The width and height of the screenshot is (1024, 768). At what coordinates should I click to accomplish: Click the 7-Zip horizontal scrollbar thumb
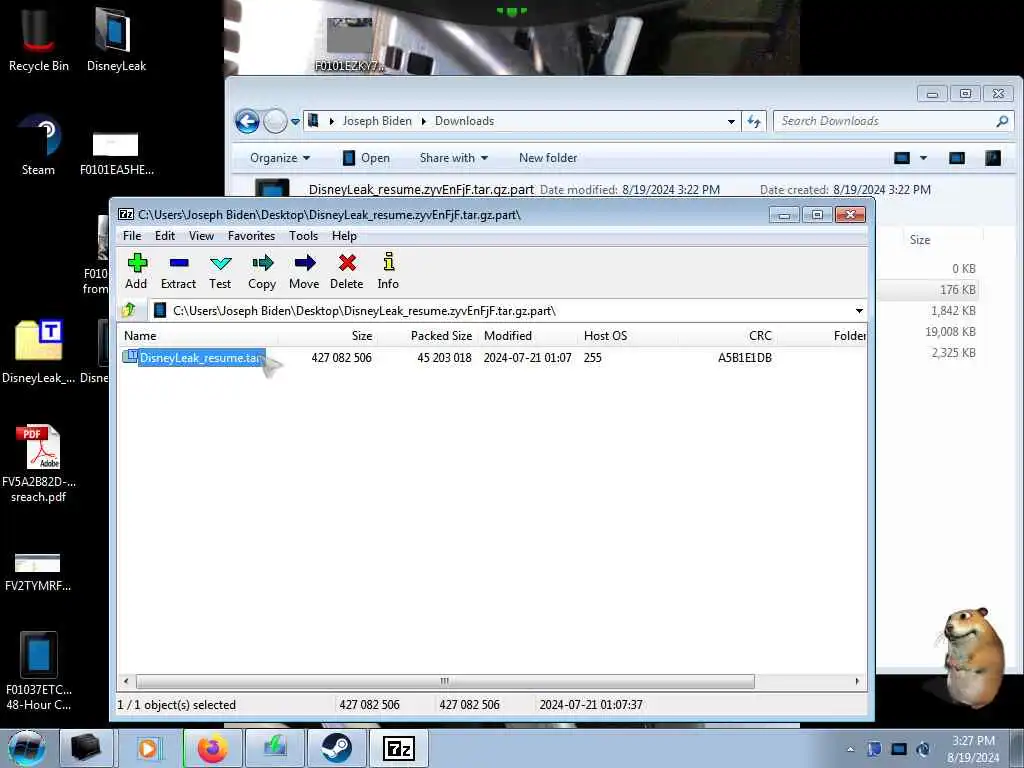(445, 681)
